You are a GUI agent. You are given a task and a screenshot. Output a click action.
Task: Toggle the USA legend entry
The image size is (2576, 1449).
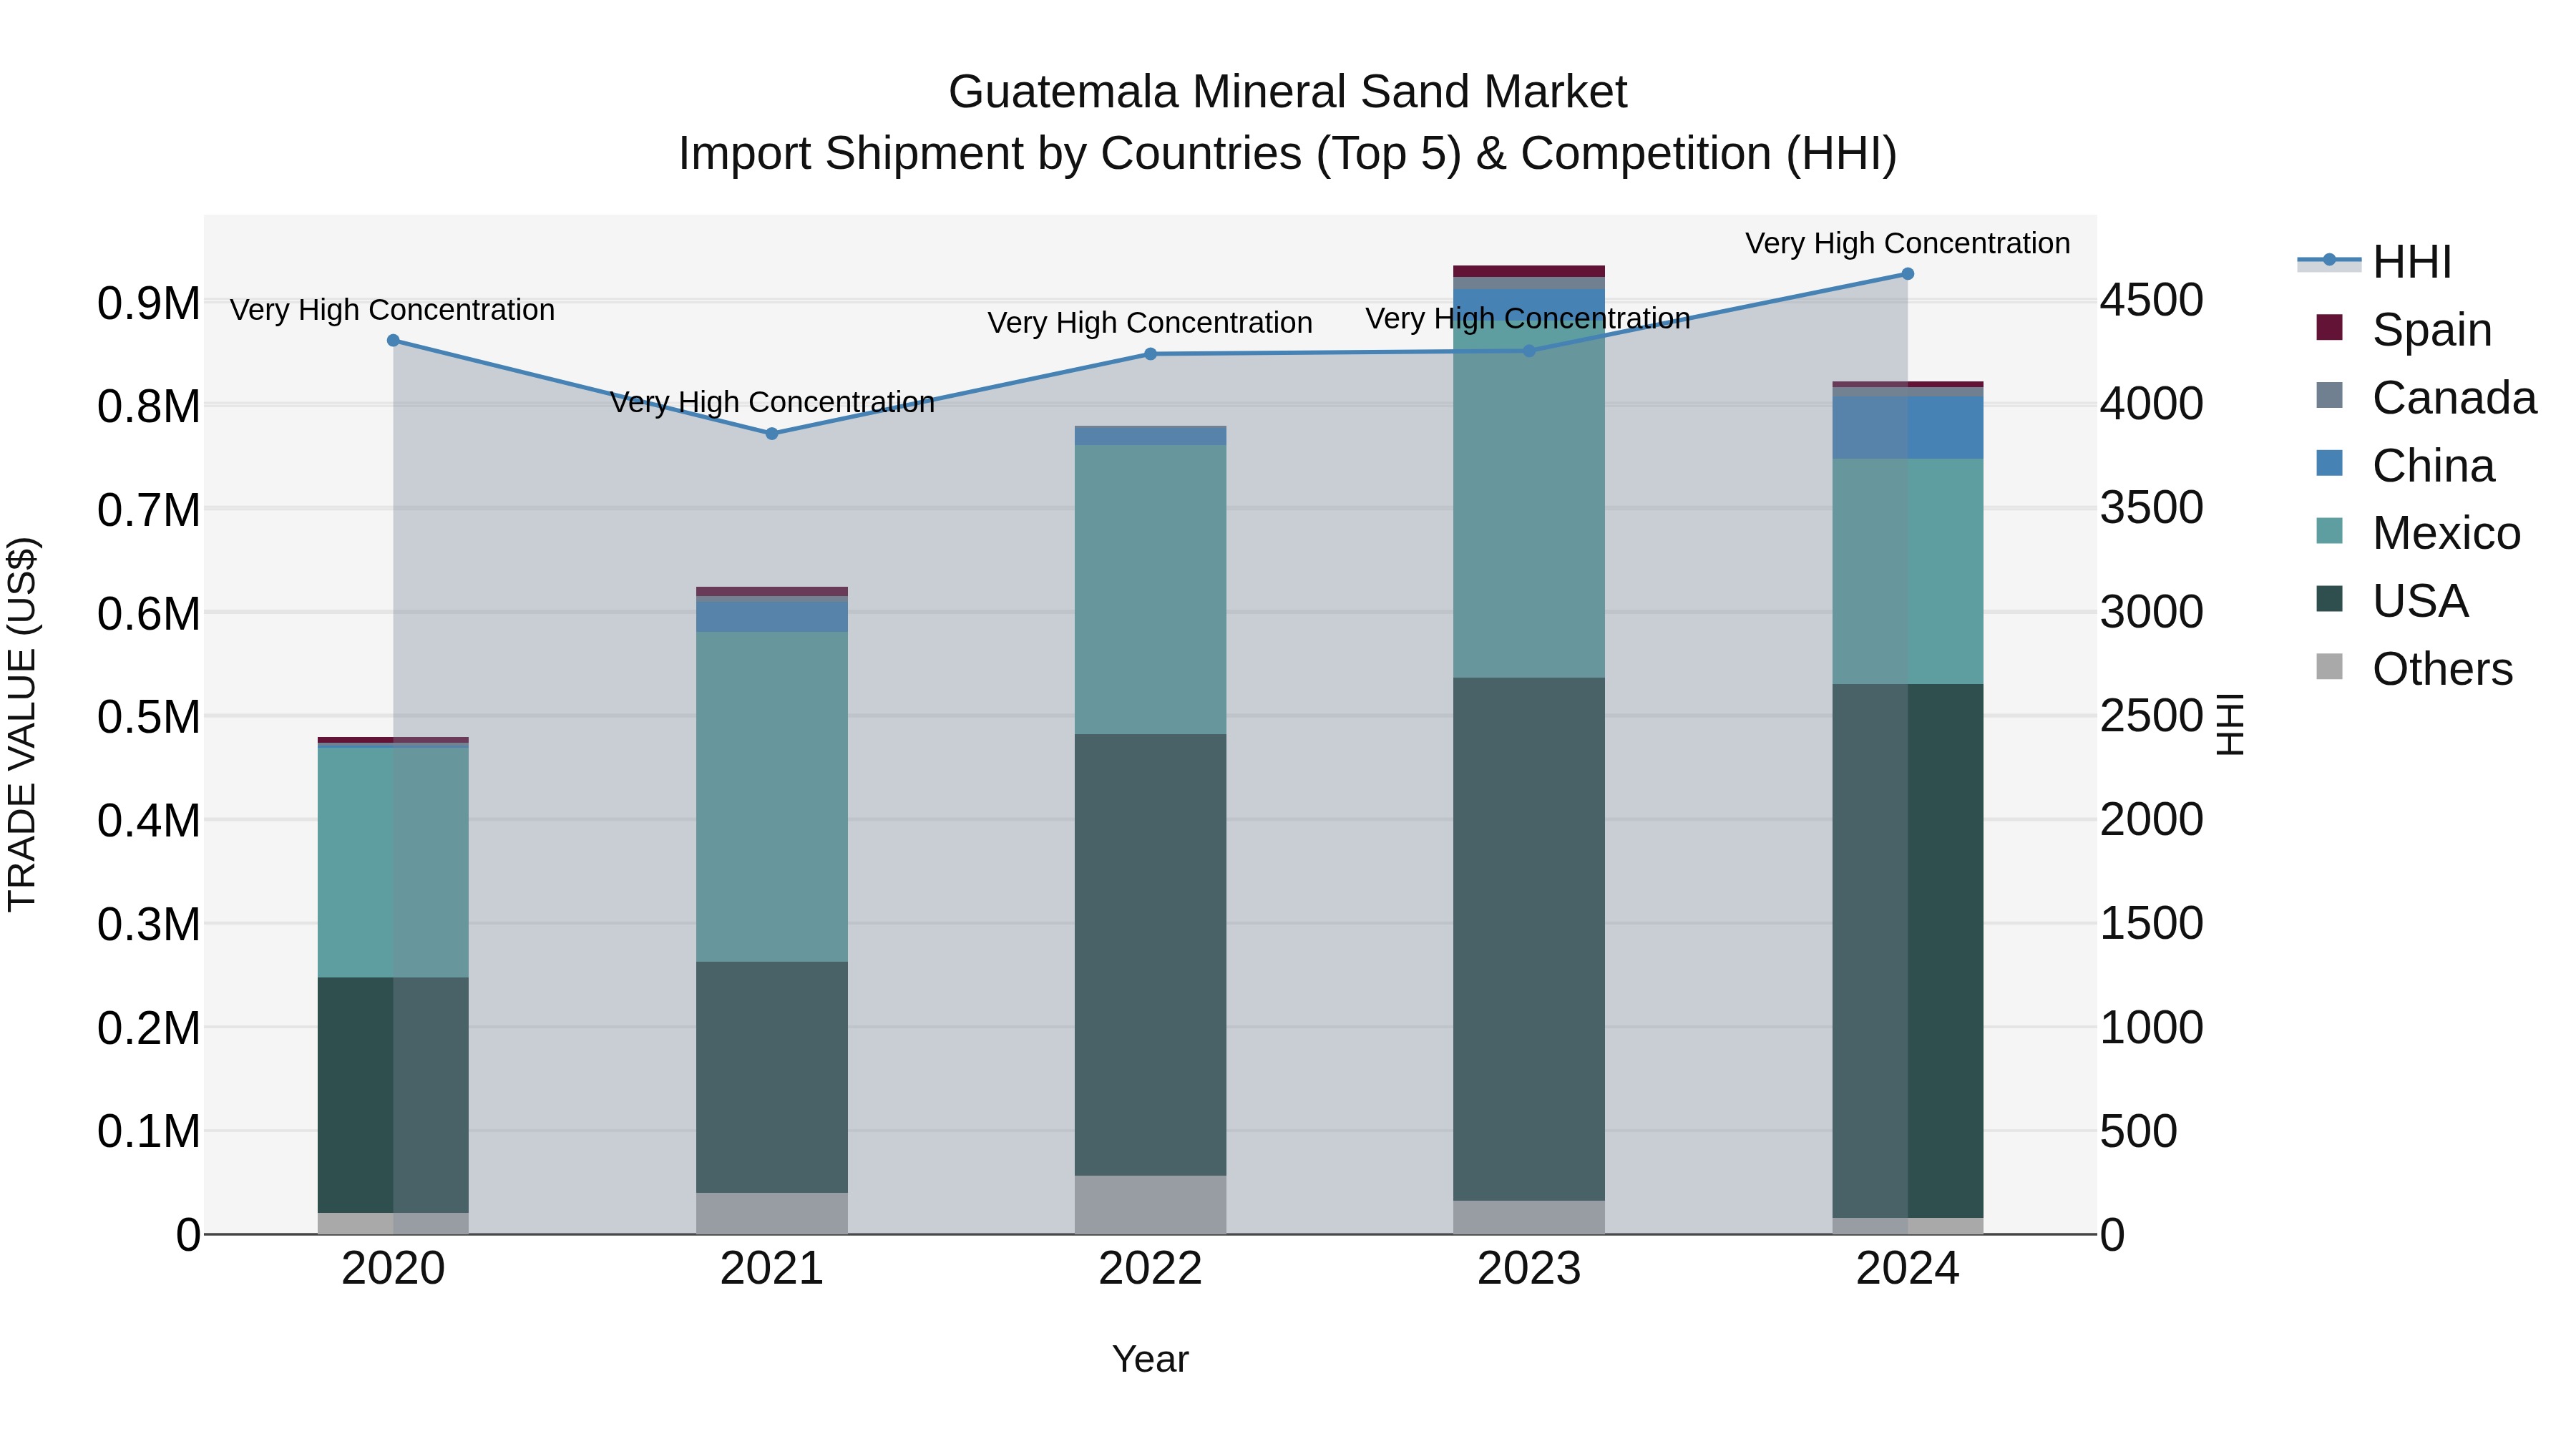pos(2392,601)
